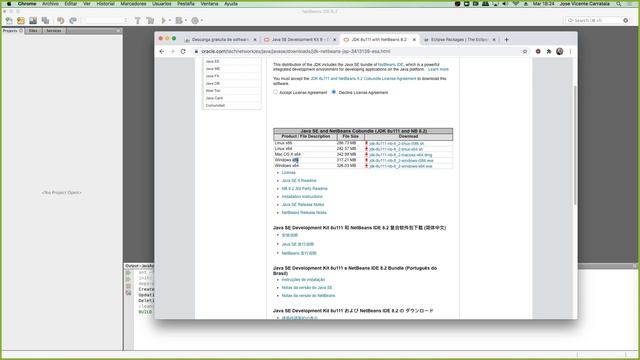Click Save icon in NetBeans toolbar

tap(33, 20)
